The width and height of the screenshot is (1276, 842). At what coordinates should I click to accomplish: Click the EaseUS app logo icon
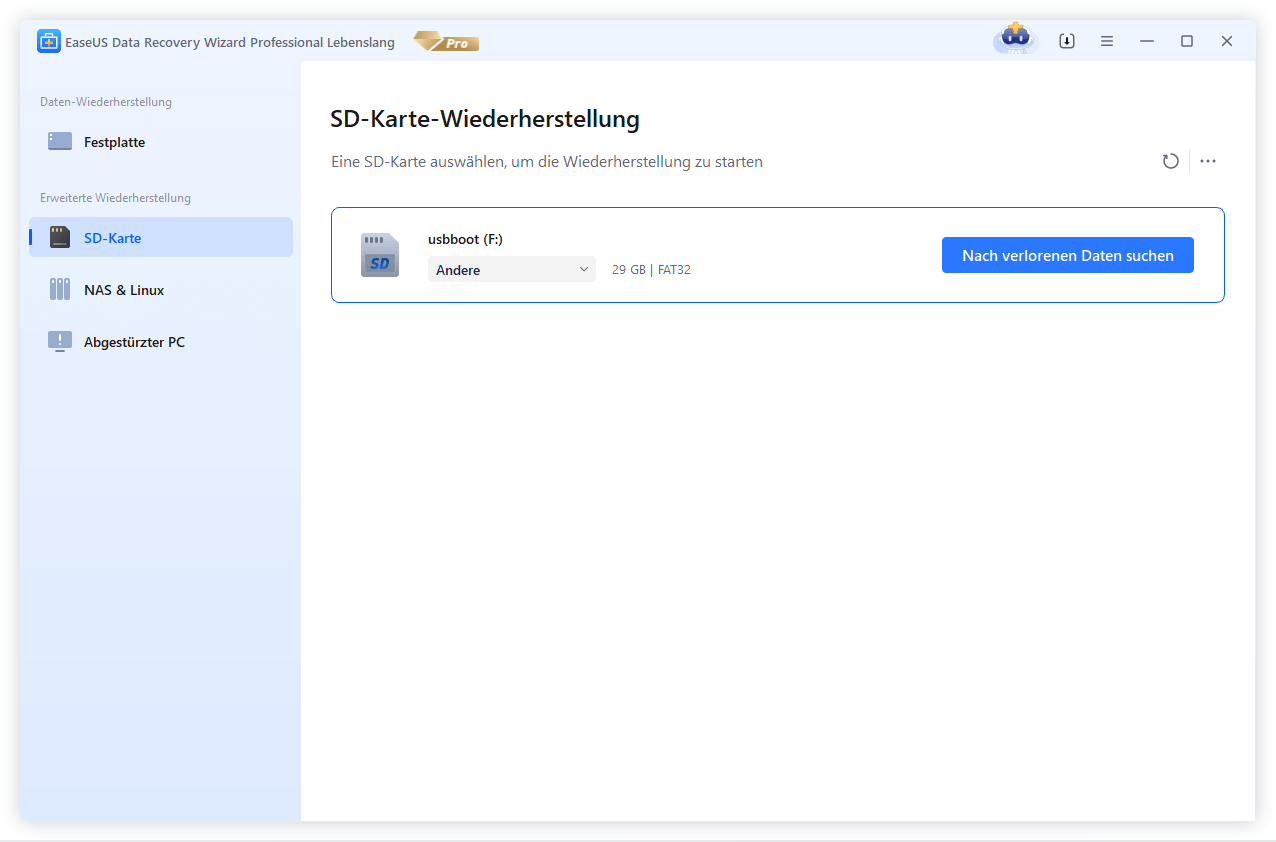click(x=48, y=41)
